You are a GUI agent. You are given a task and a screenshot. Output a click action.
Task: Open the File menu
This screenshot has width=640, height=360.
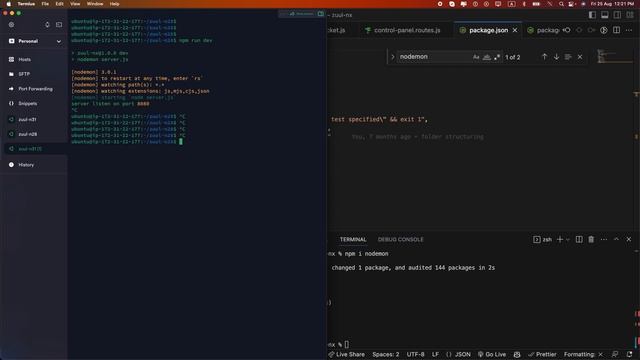[x=45, y=4]
